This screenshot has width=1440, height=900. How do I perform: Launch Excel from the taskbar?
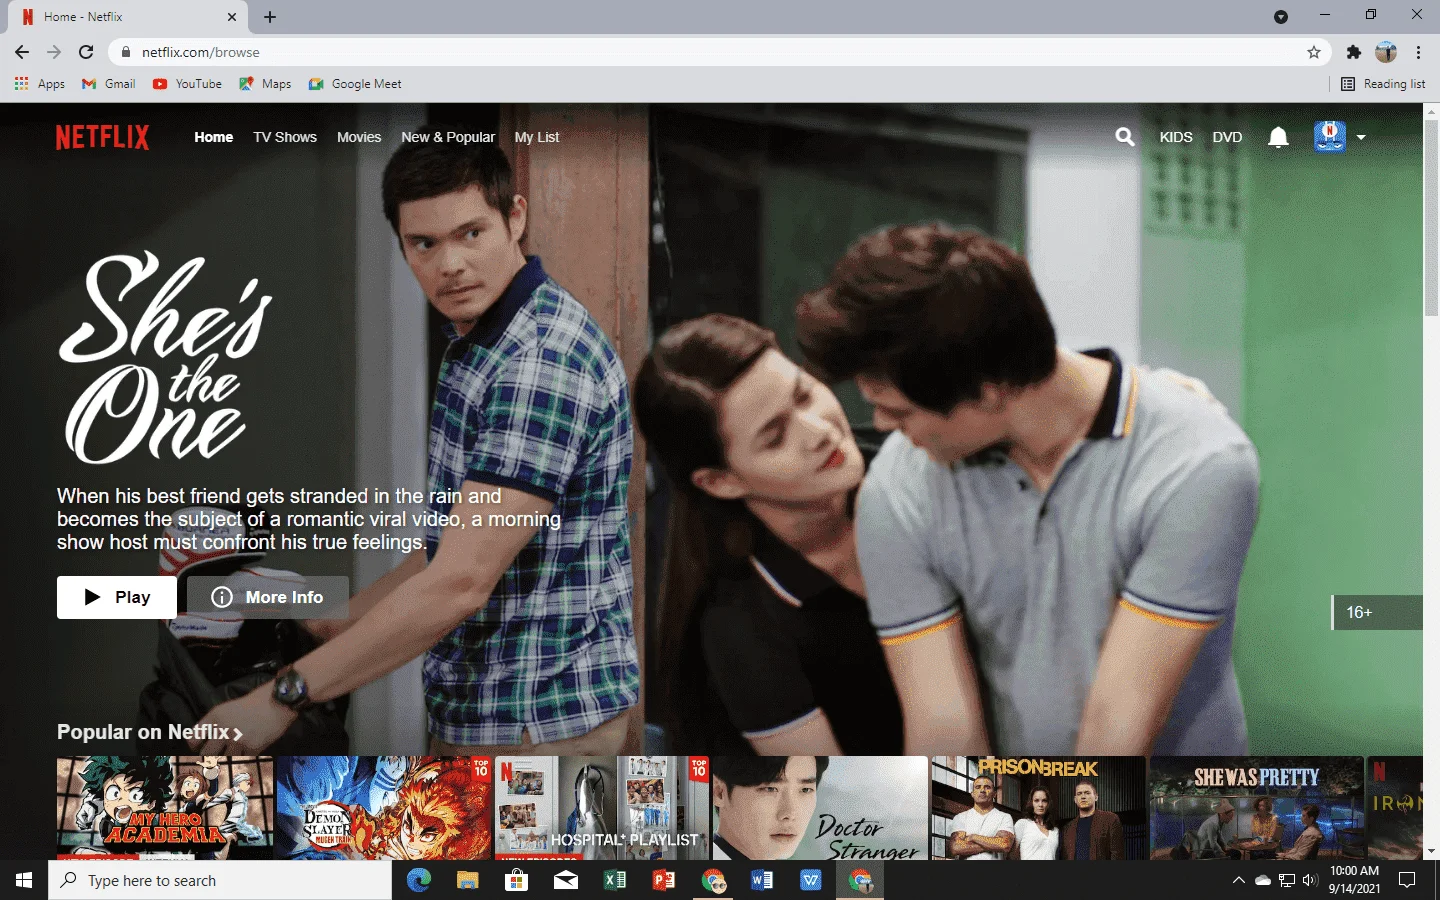(x=615, y=880)
